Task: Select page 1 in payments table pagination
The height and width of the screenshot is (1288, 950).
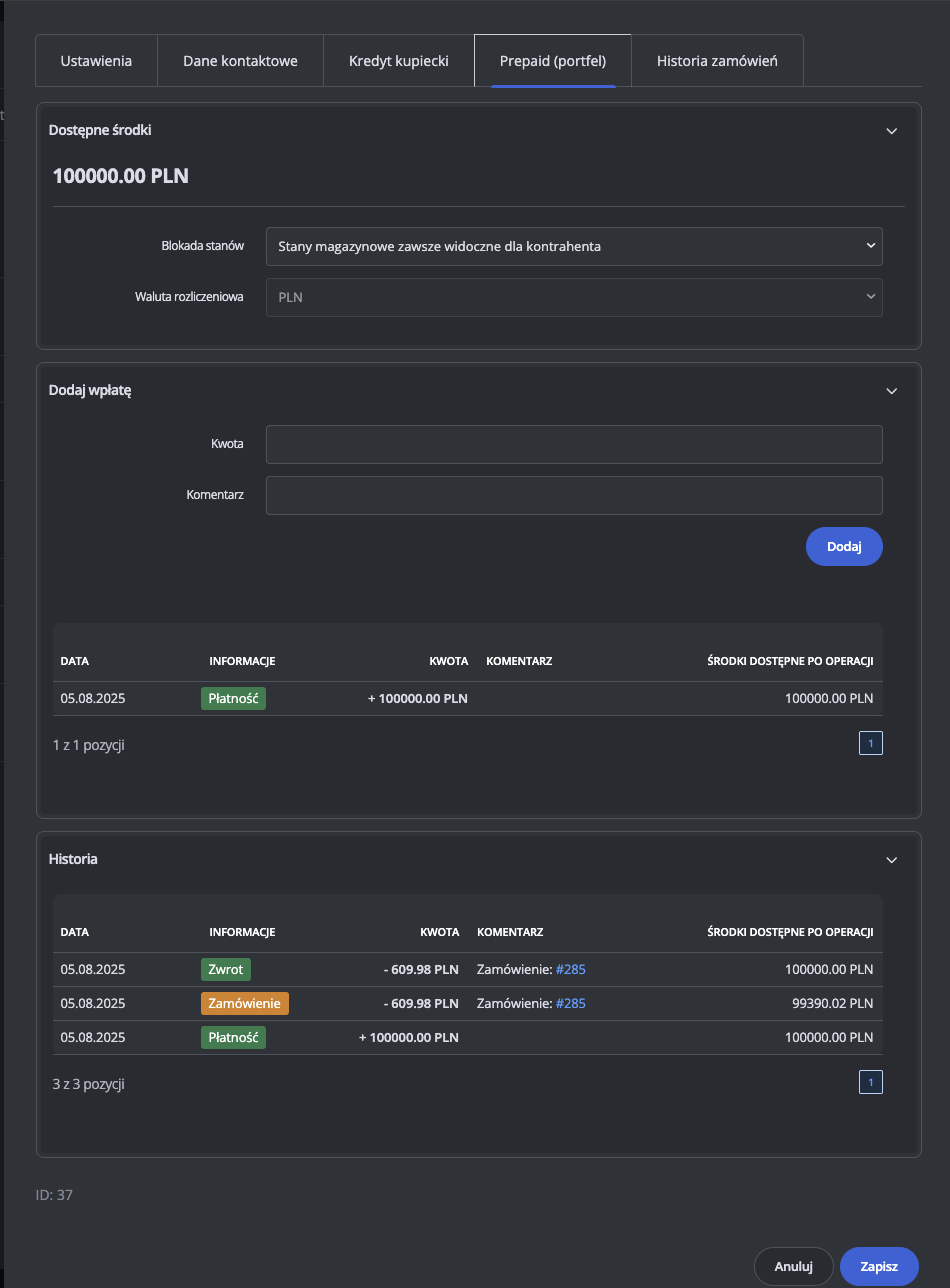Action: click(x=870, y=744)
